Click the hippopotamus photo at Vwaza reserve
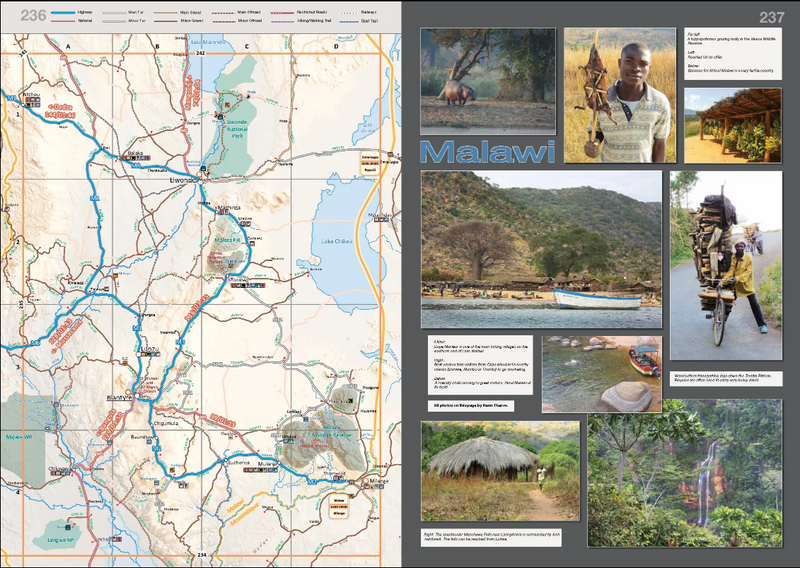The image size is (800, 568). 488,81
